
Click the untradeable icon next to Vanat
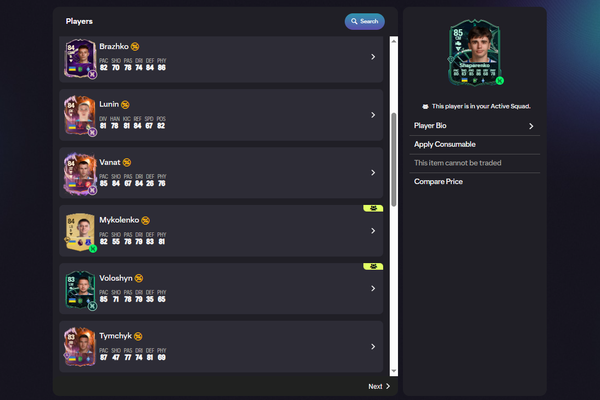point(126,162)
